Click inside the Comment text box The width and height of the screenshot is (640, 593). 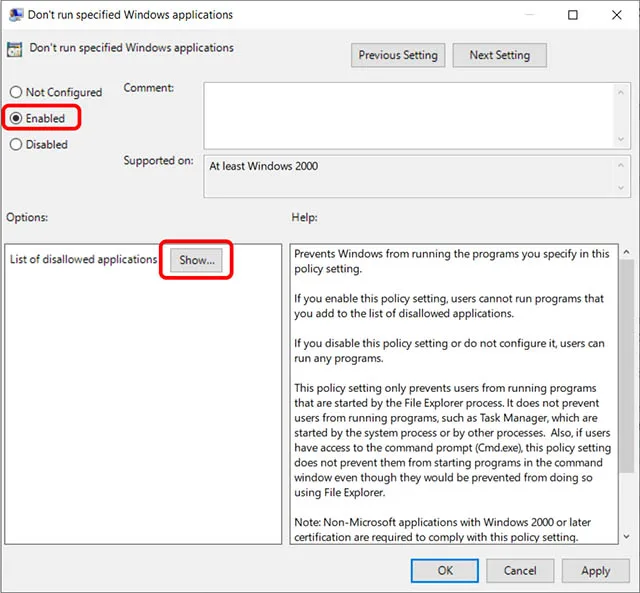408,115
